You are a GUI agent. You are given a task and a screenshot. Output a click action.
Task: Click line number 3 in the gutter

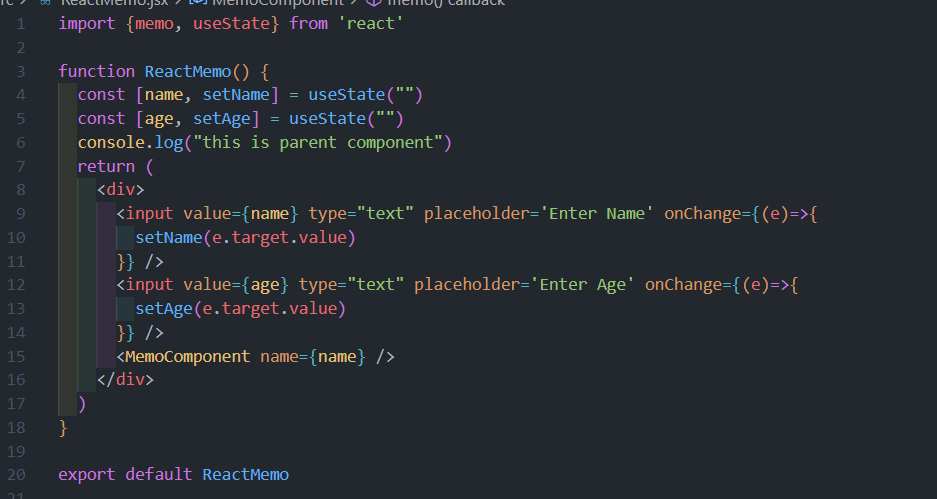[20, 71]
